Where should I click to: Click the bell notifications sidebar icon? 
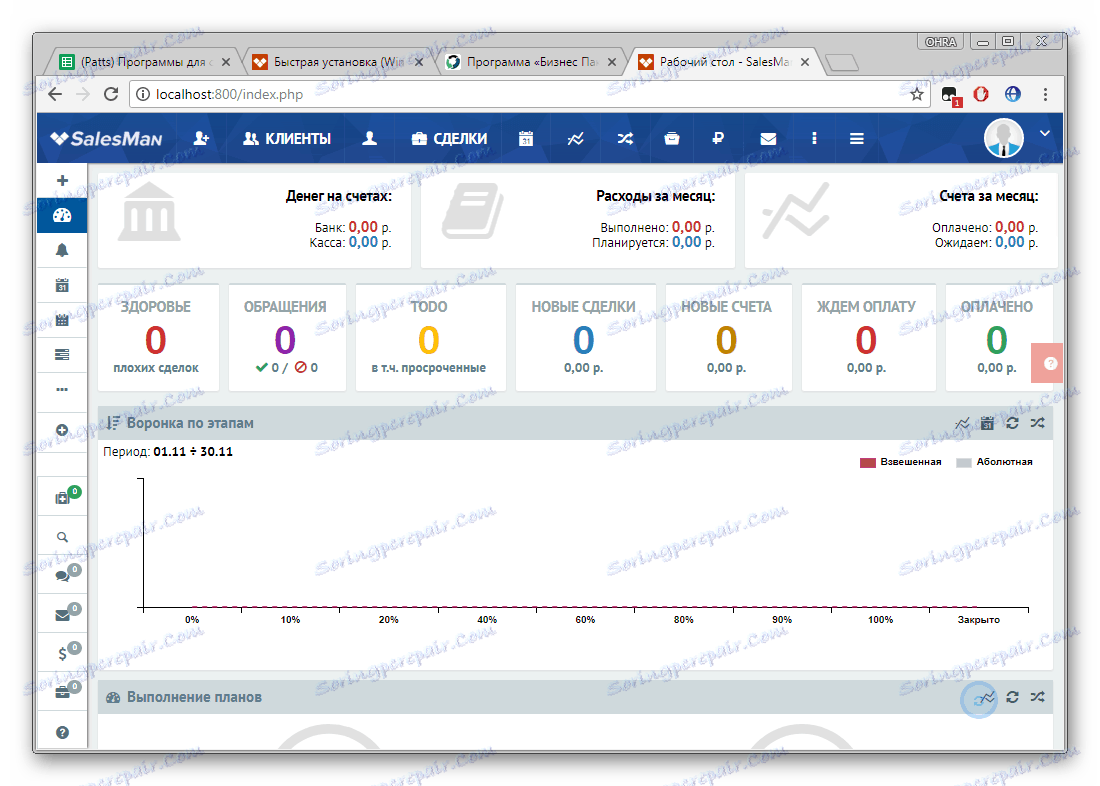pos(62,251)
